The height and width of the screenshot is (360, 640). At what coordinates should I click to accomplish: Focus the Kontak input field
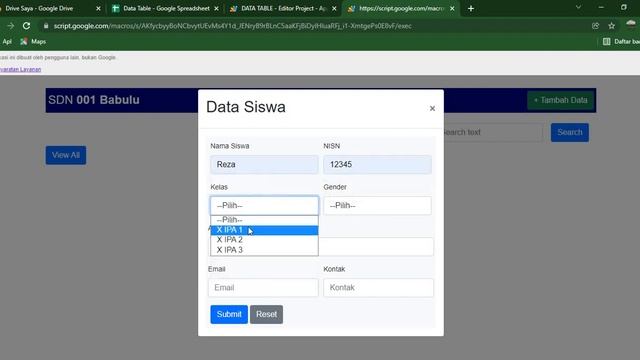(378, 288)
